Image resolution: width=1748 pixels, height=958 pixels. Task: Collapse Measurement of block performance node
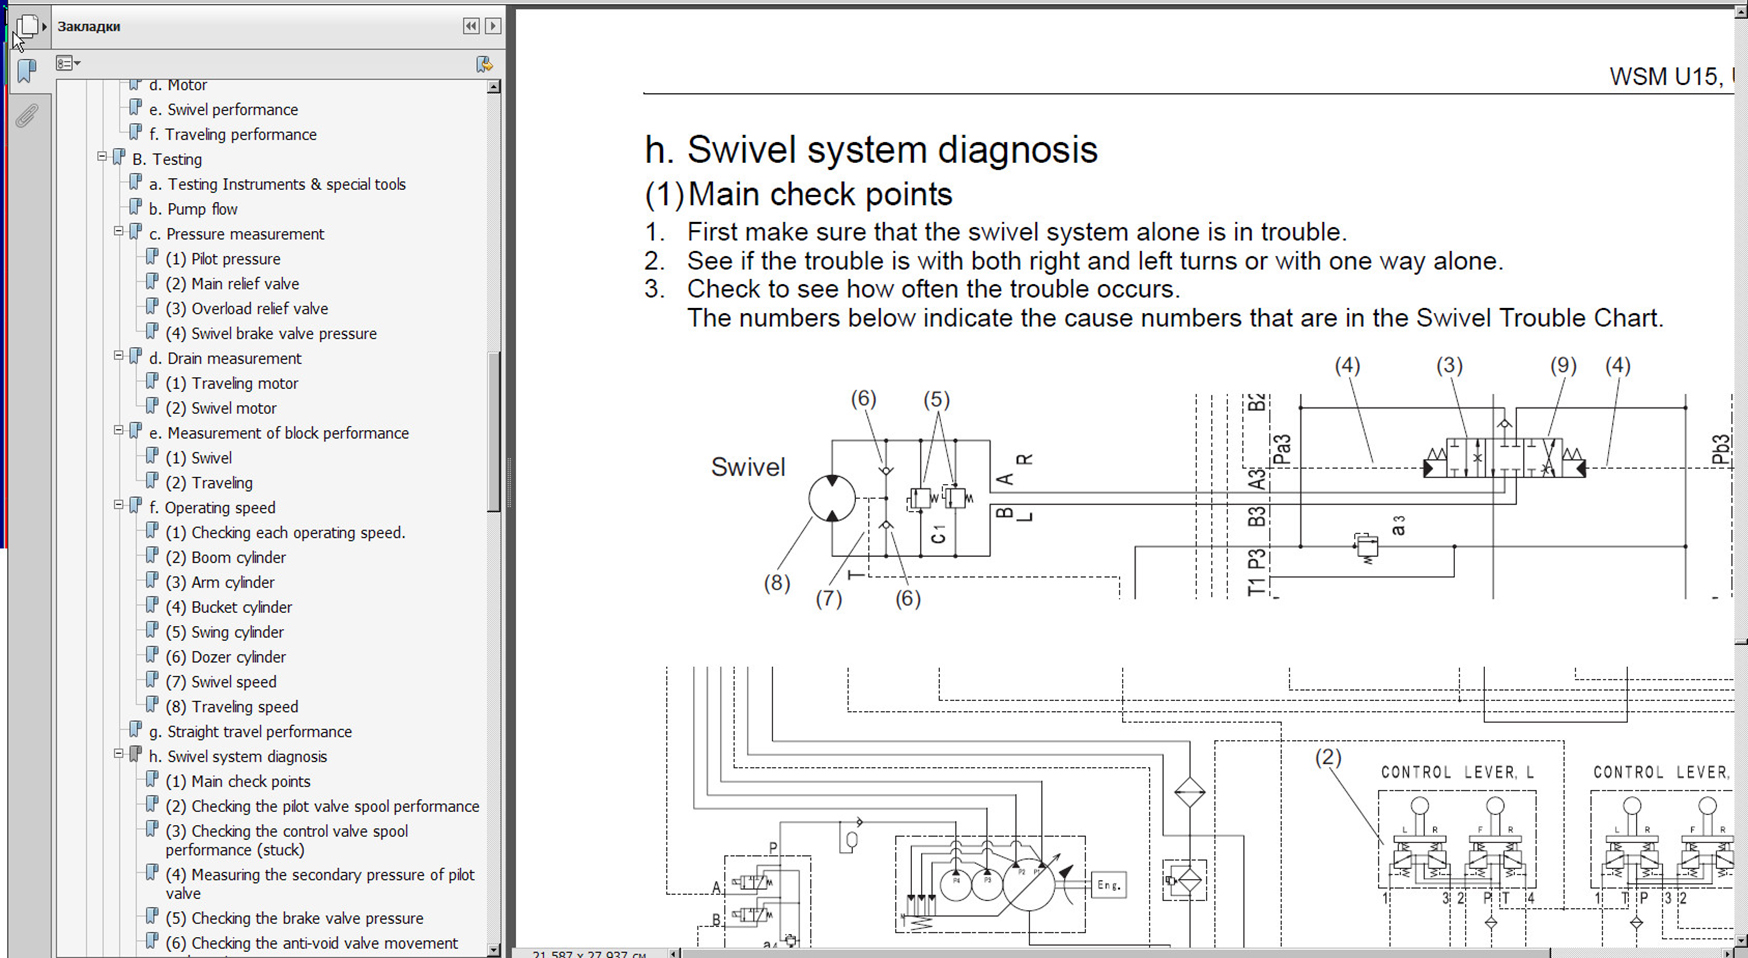[119, 431]
